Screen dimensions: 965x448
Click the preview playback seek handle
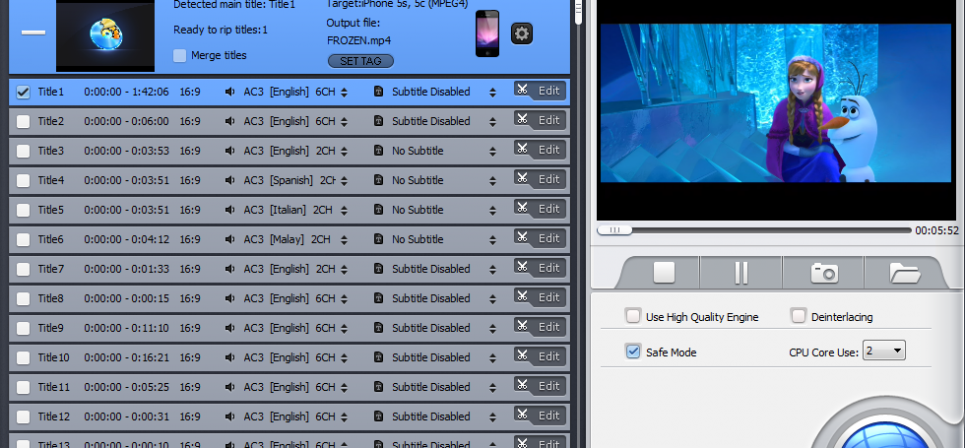[614, 230]
